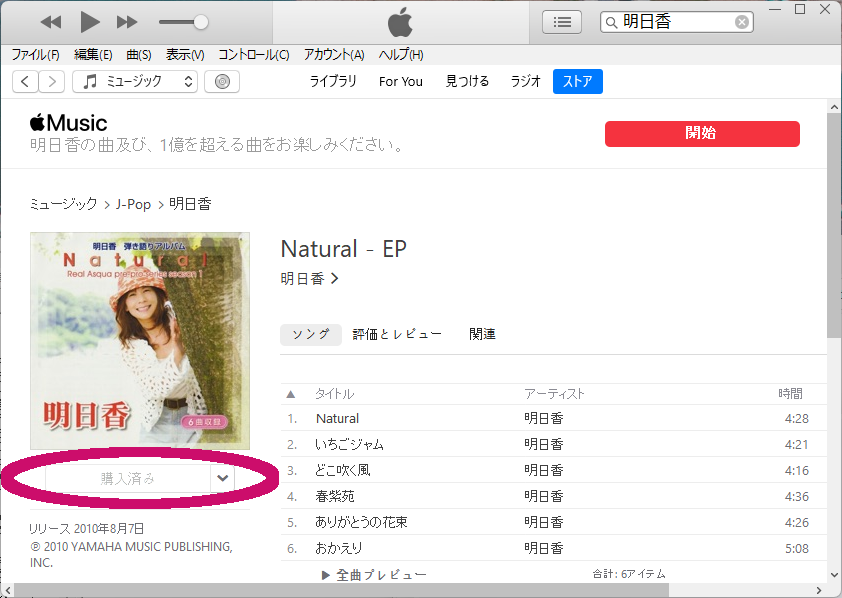Open the 編集(E) menu
Image resolution: width=842 pixels, height=598 pixels.
[93, 54]
